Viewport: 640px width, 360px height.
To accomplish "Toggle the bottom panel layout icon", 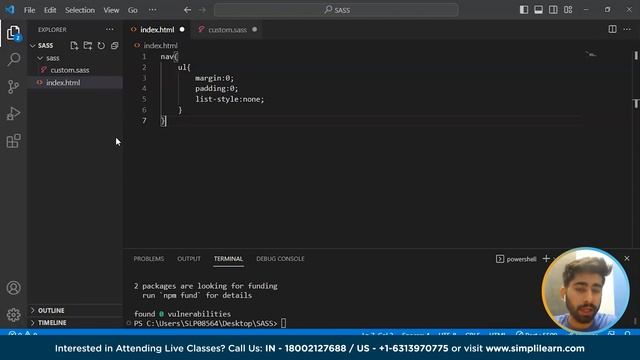I will pyautogui.click(x=538, y=10).
